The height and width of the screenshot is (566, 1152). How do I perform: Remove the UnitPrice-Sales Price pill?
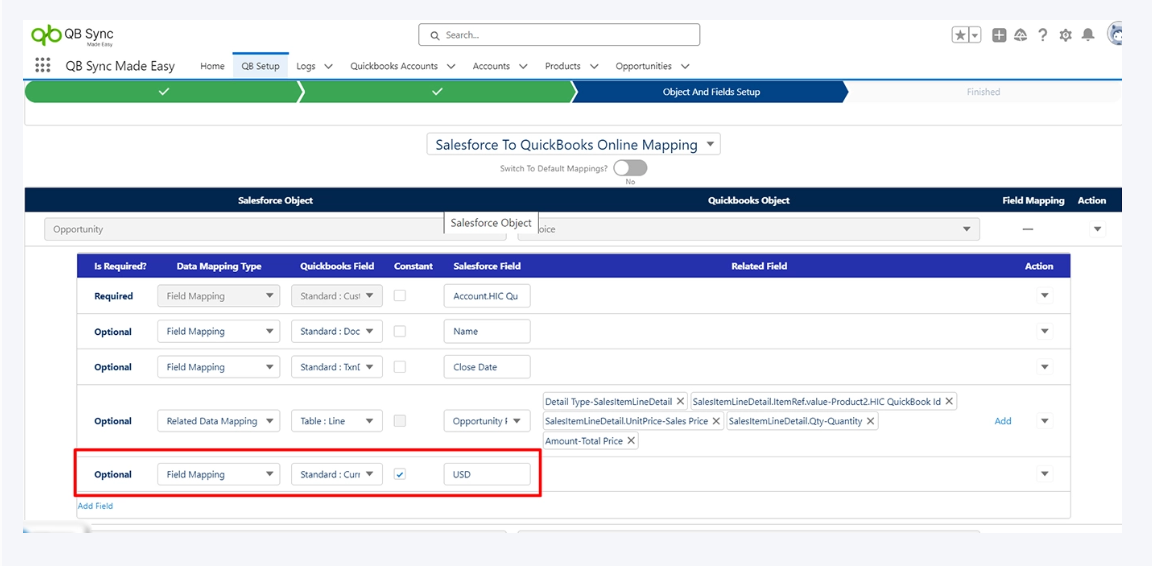(x=716, y=421)
